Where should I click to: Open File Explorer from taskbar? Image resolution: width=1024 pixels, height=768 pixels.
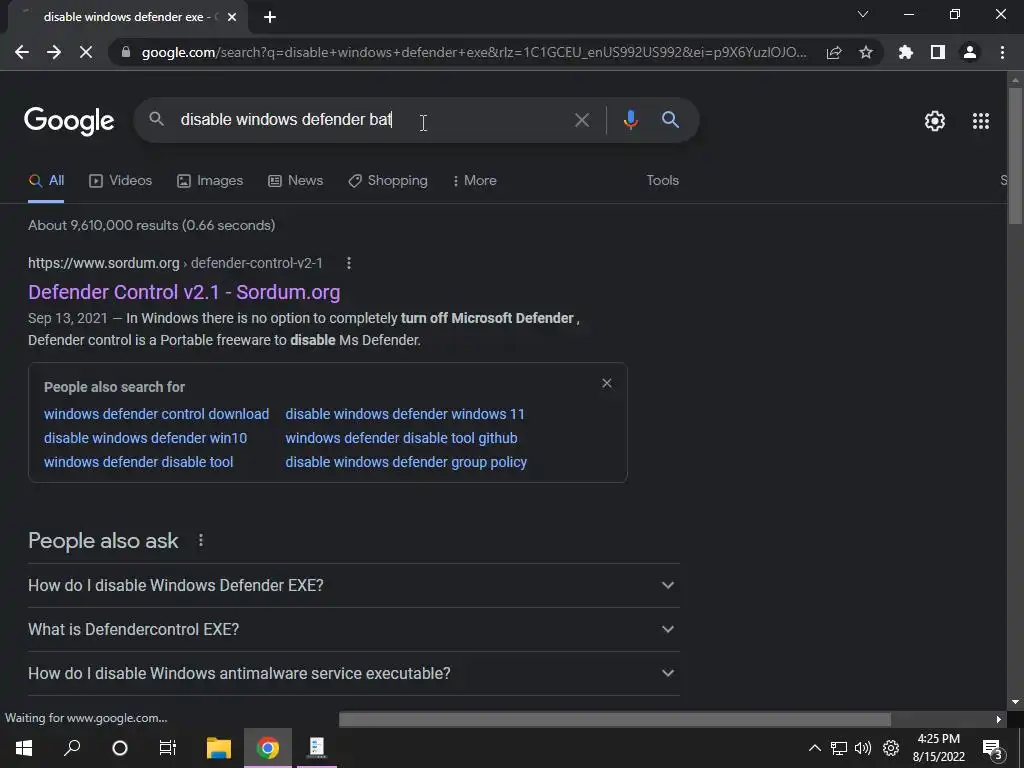click(x=219, y=748)
